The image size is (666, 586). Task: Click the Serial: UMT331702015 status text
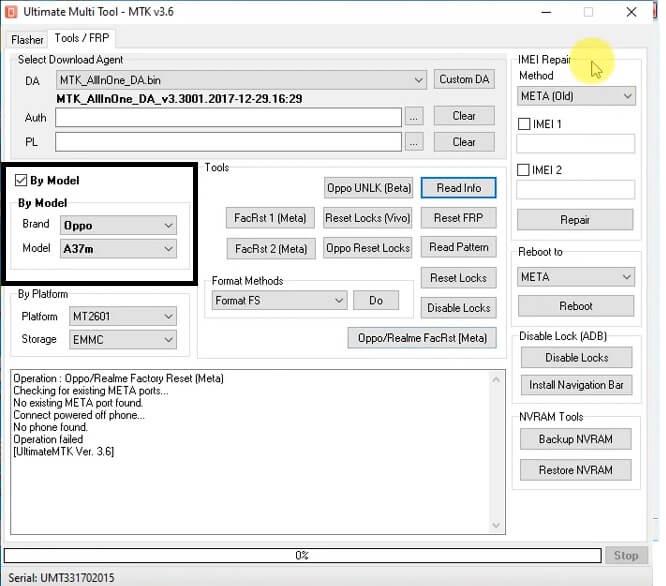tap(61, 578)
